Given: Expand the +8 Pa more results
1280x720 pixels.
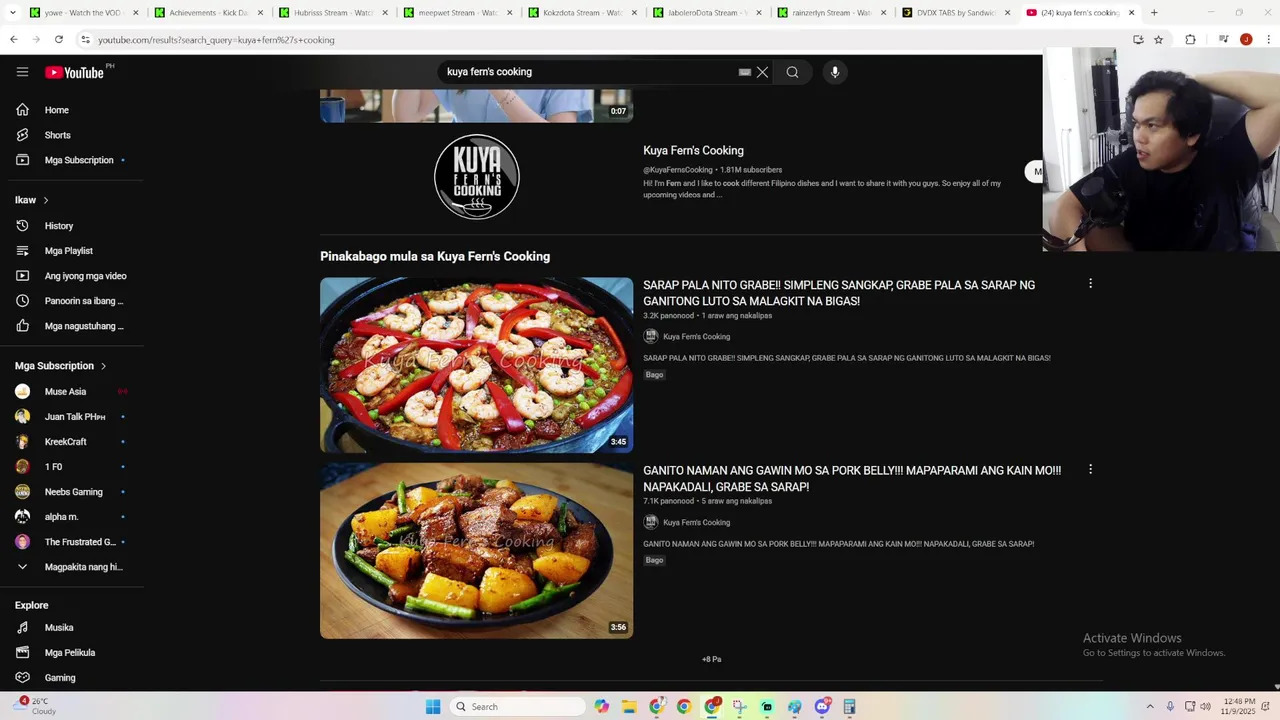Looking at the screenshot, I should 711,659.
